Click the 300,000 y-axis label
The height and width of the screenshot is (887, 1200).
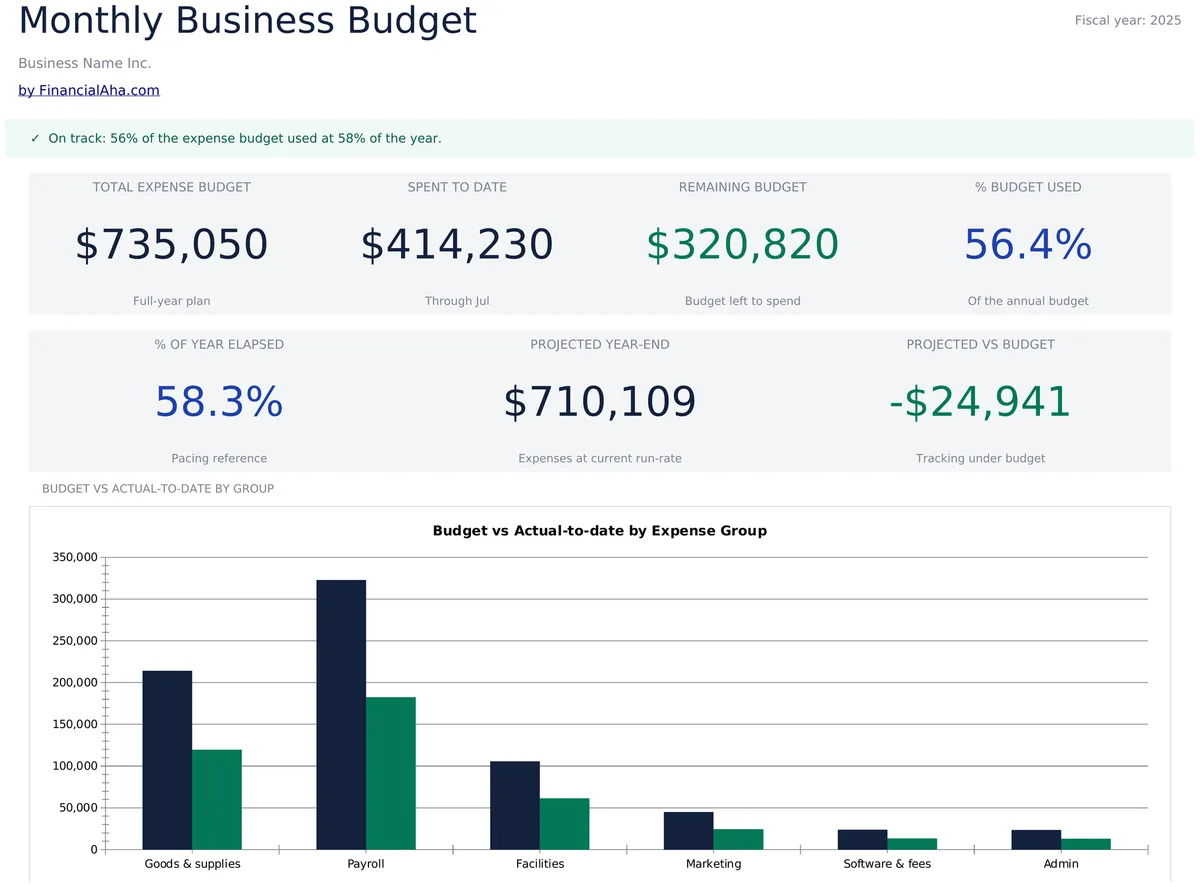pyautogui.click(x=75, y=599)
